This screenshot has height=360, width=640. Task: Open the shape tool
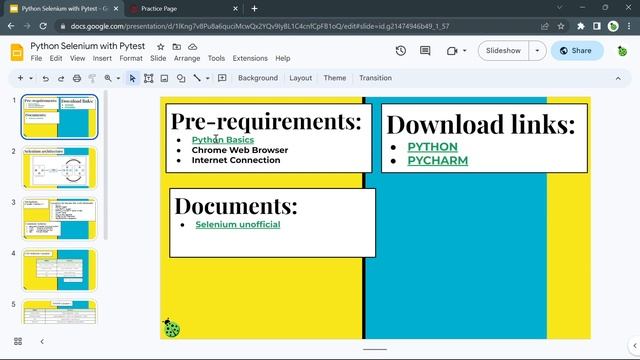click(181, 78)
